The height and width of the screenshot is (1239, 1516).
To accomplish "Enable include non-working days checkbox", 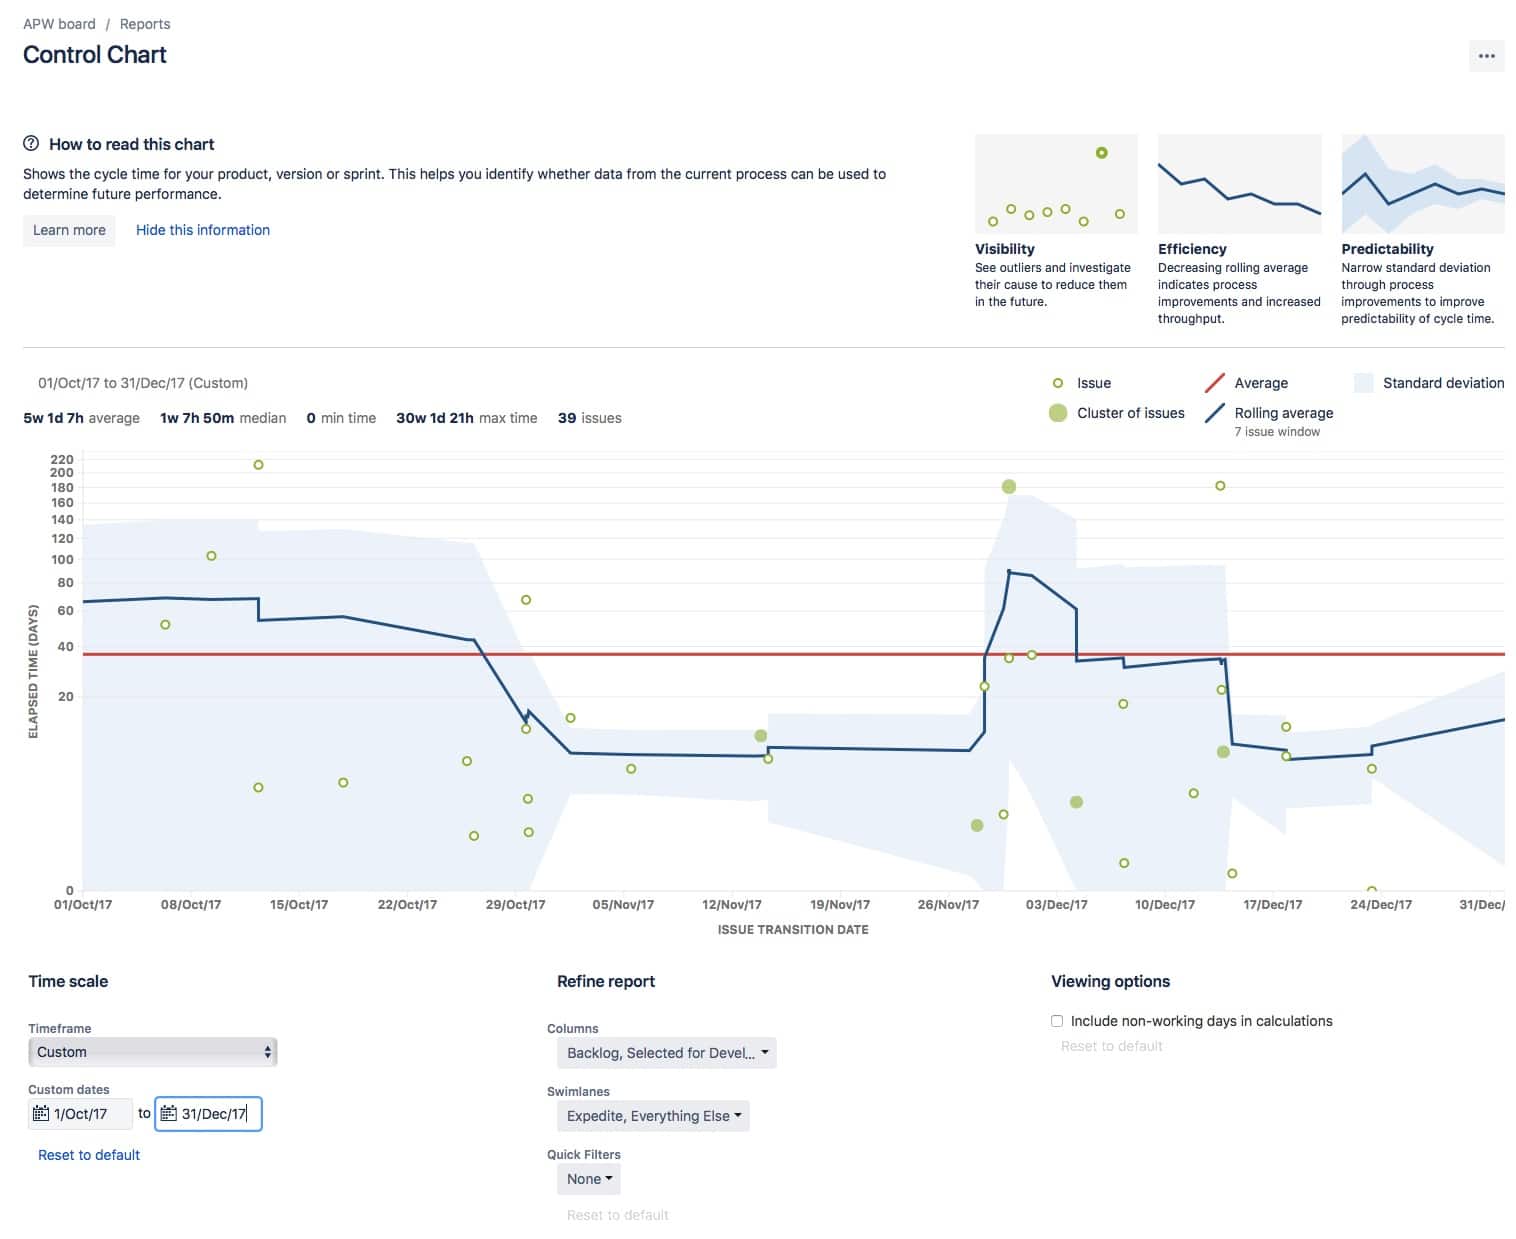I will point(1057,1021).
